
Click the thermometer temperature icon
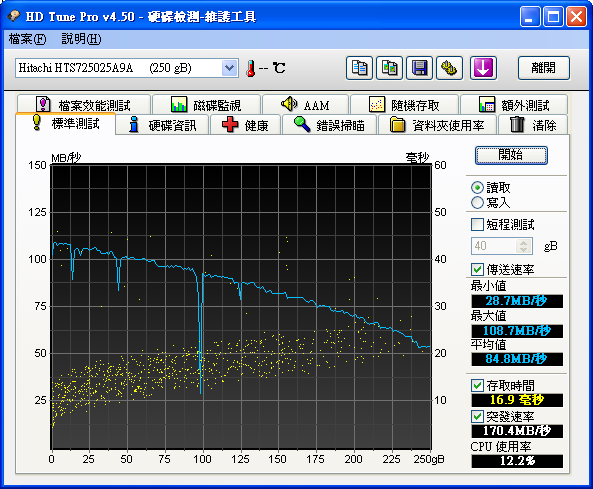(x=250, y=68)
